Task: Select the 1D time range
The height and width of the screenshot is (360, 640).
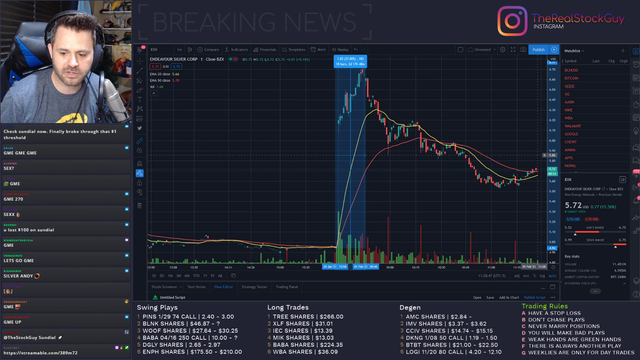Action: (154, 276)
